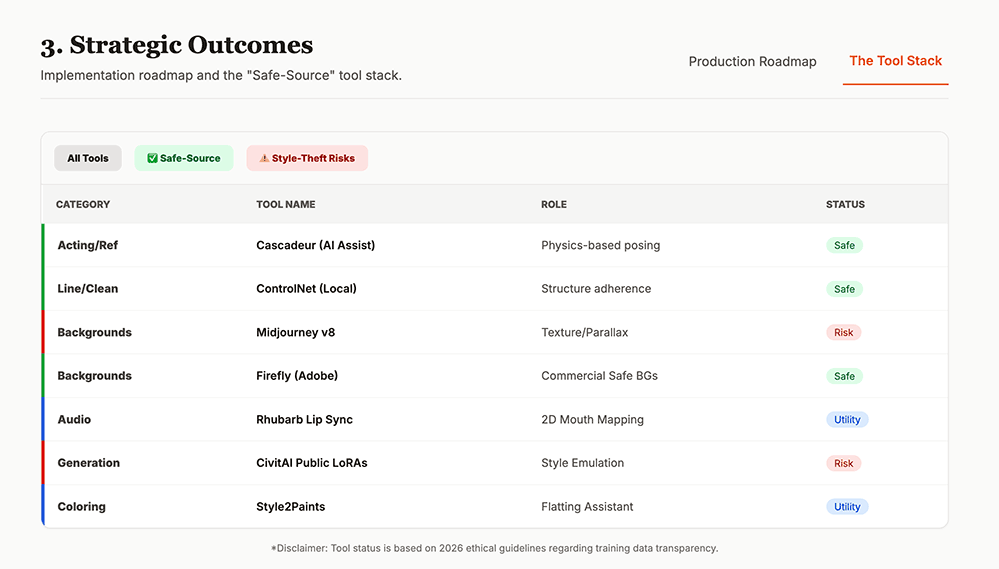
Task: Select the Coloring category cell
Action: tap(82, 507)
